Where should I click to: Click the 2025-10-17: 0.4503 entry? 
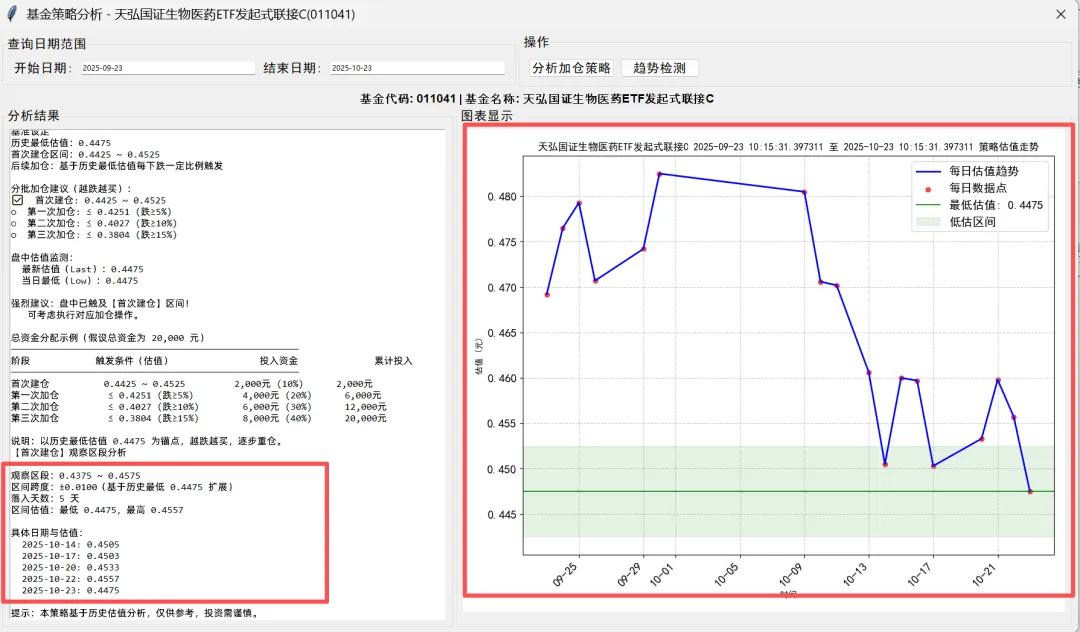[70, 556]
